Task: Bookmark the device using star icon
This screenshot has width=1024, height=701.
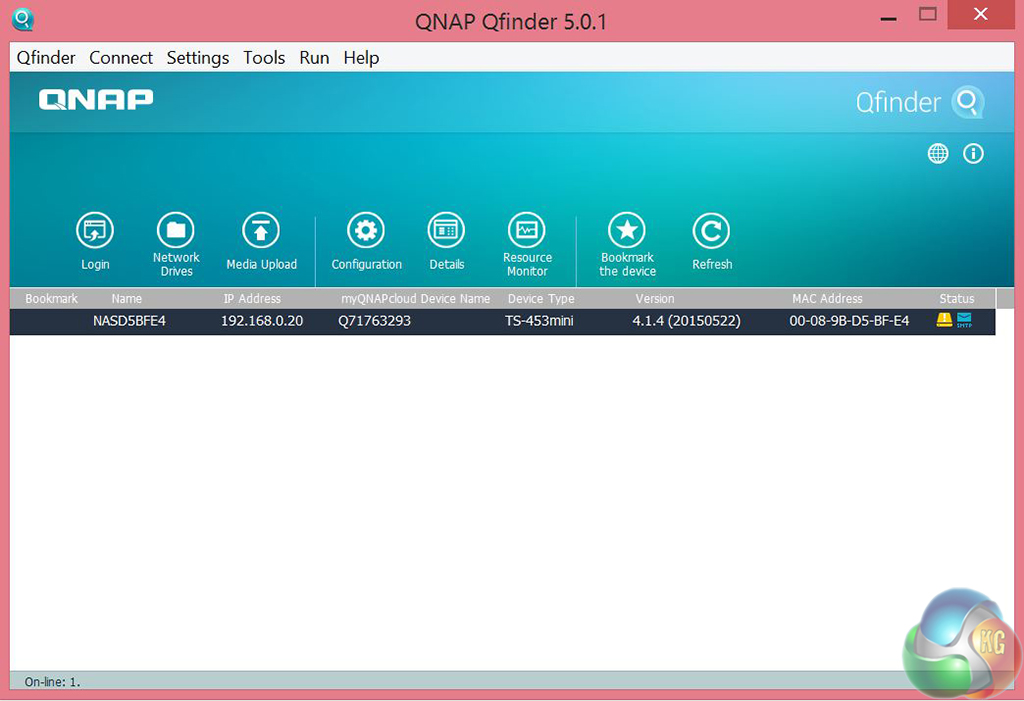Action: (x=627, y=231)
